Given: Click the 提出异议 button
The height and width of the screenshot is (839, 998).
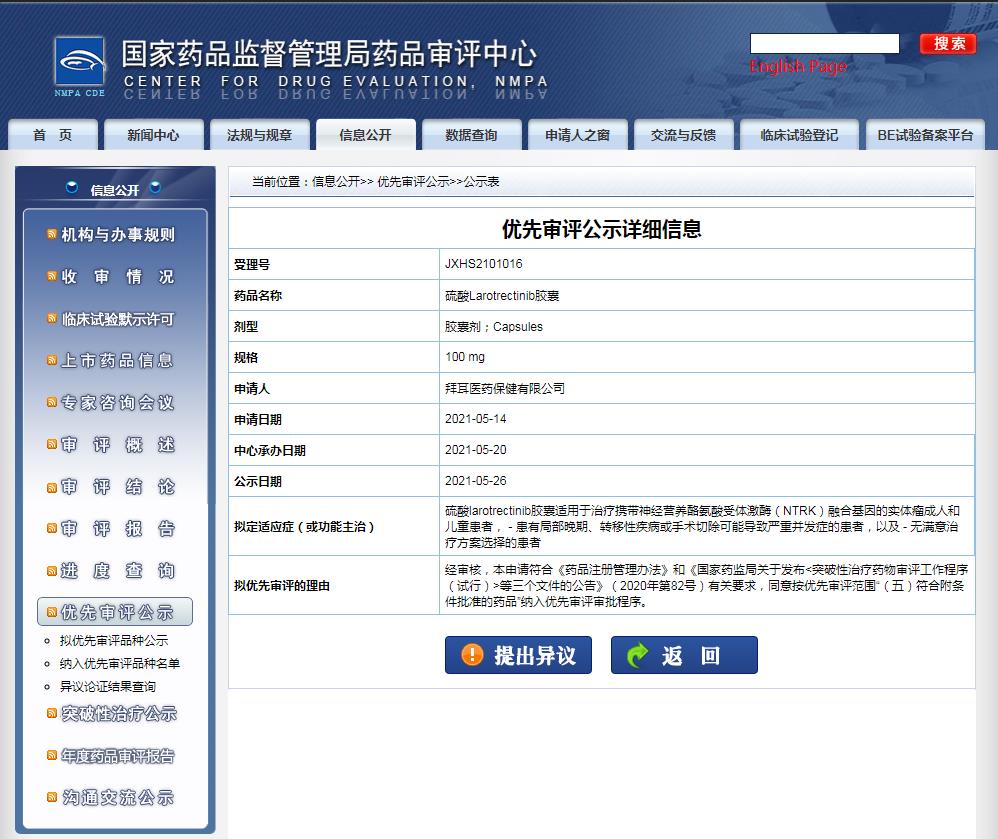Looking at the screenshot, I should [518, 654].
